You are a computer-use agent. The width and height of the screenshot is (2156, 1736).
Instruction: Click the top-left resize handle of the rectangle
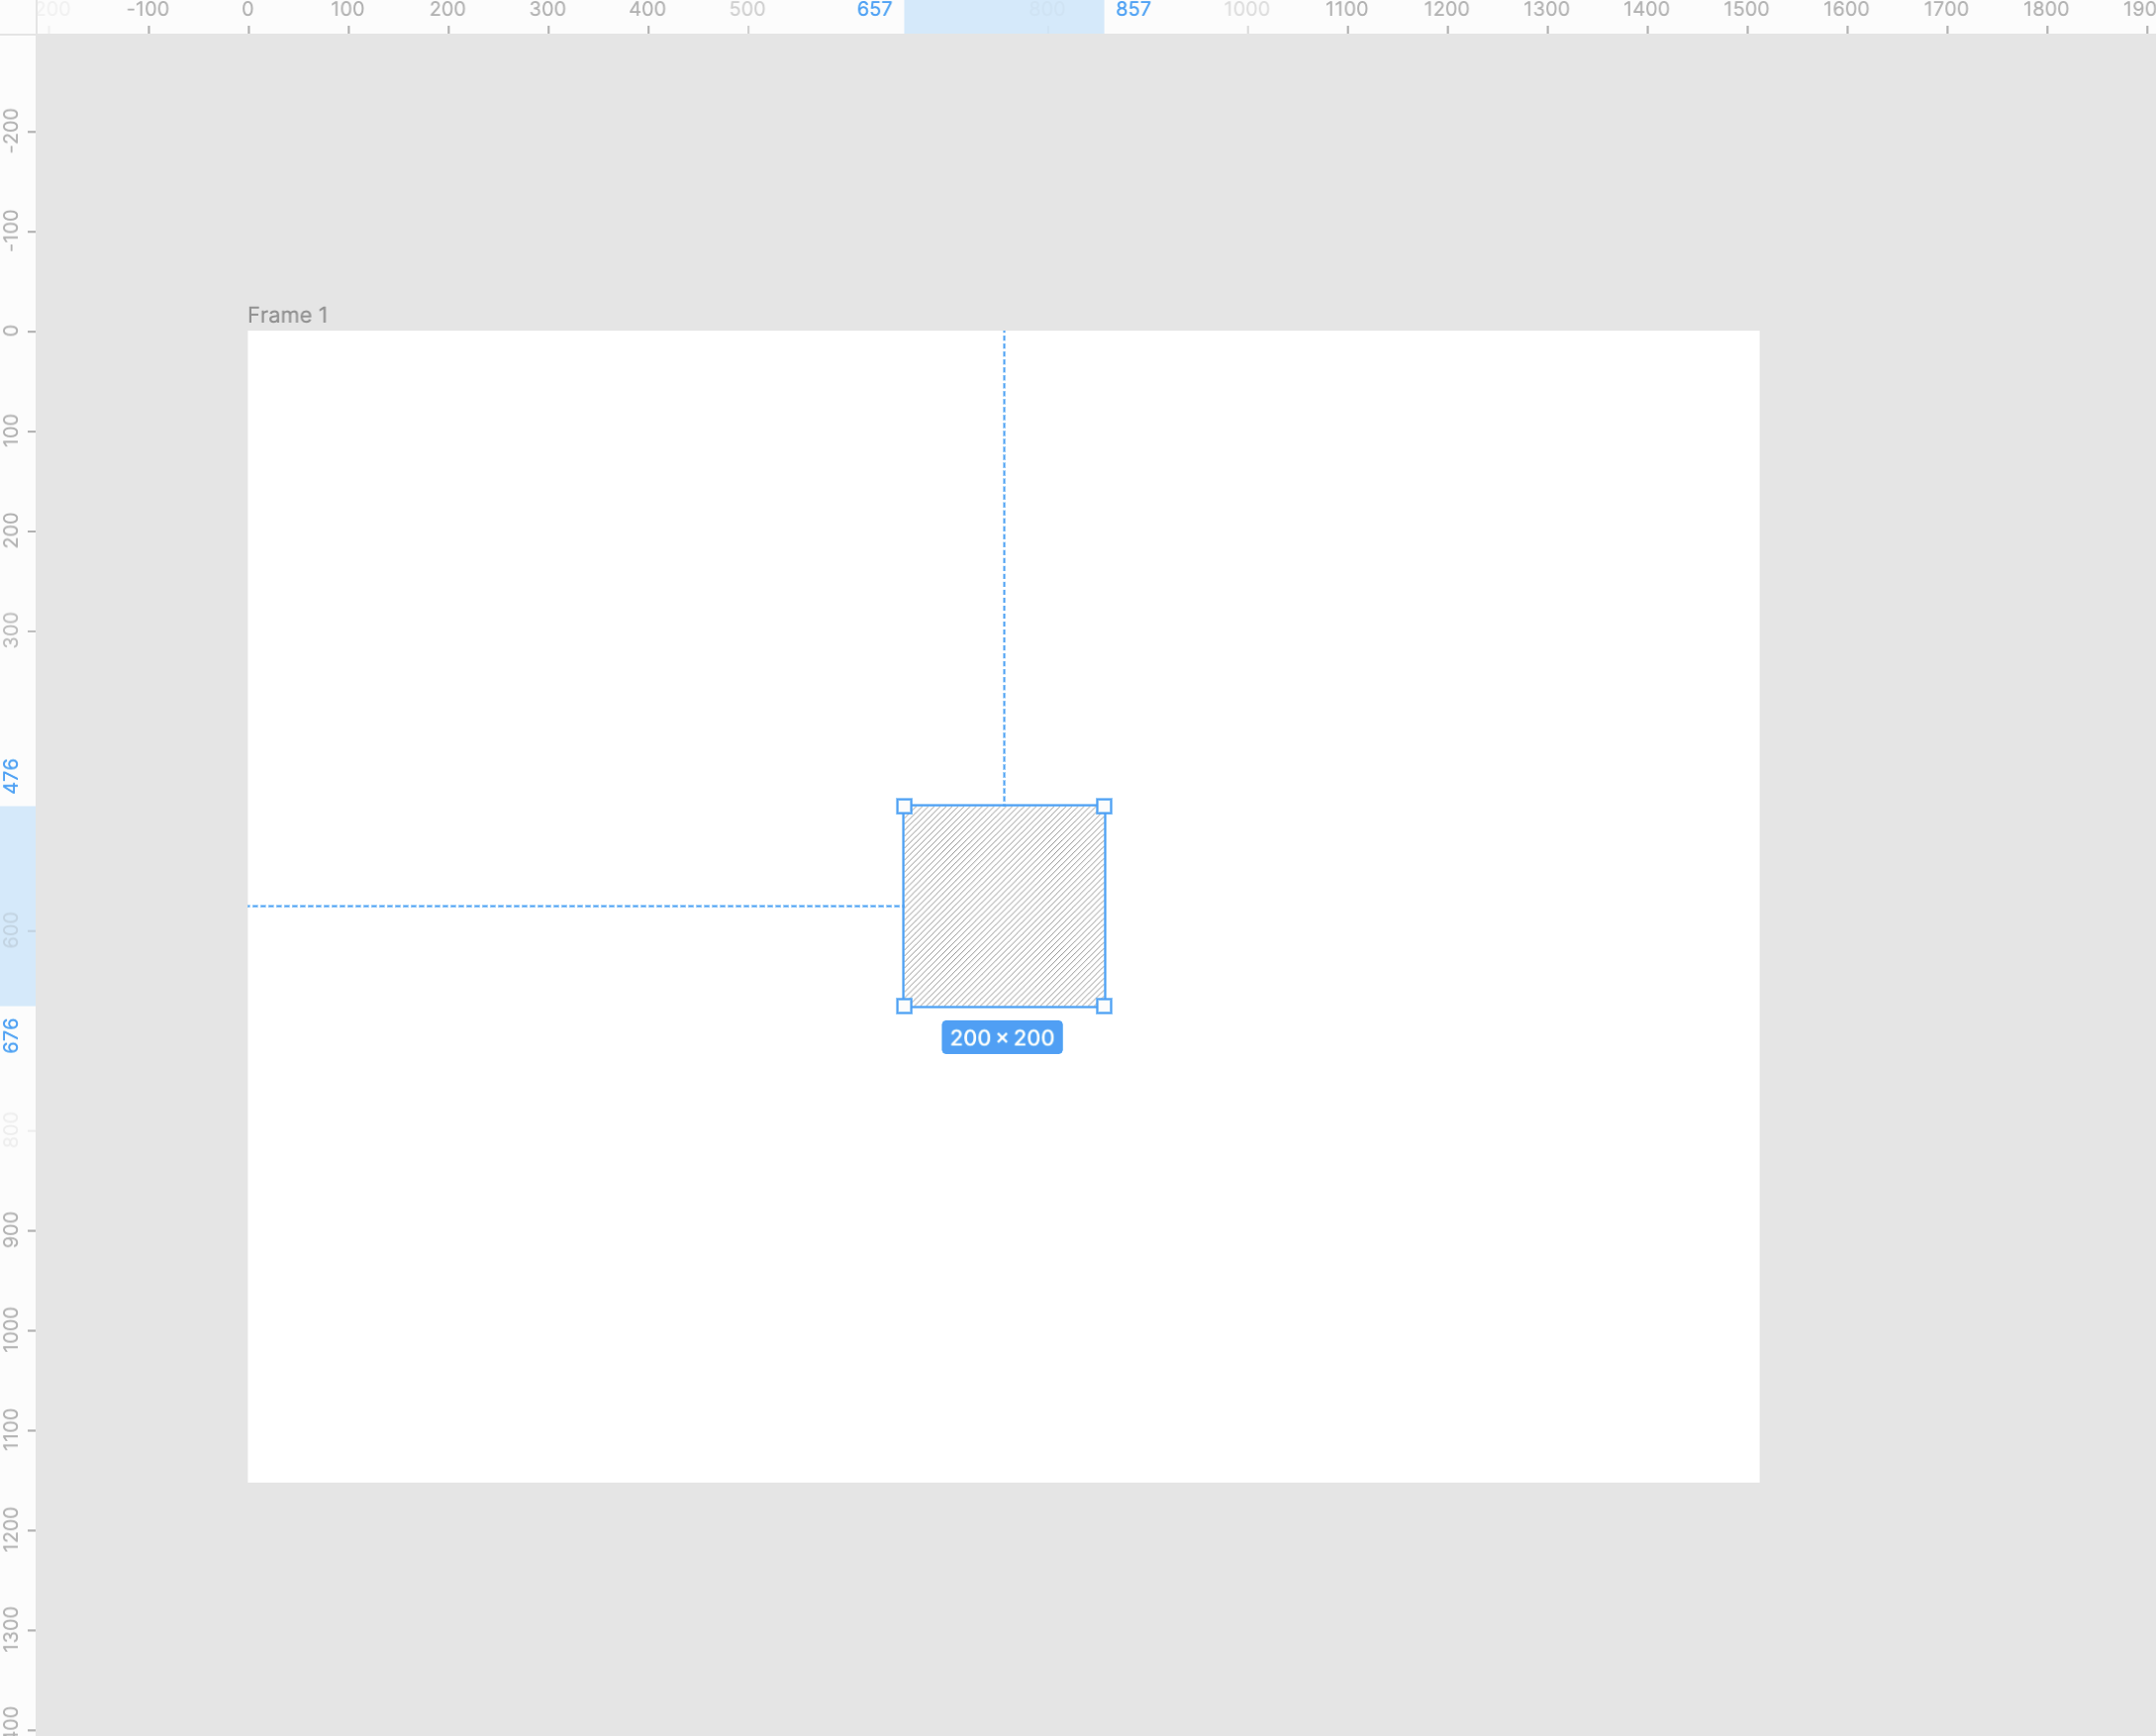[x=904, y=806]
